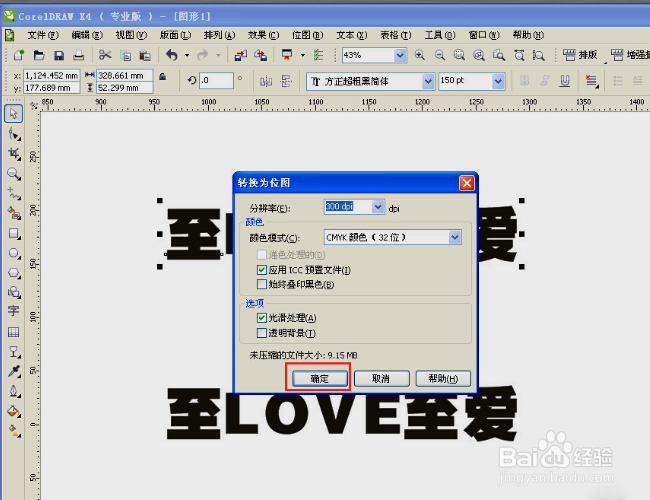The width and height of the screenshot is (650, 500).
Task: Select the Polygon tool
Action: 14,273
